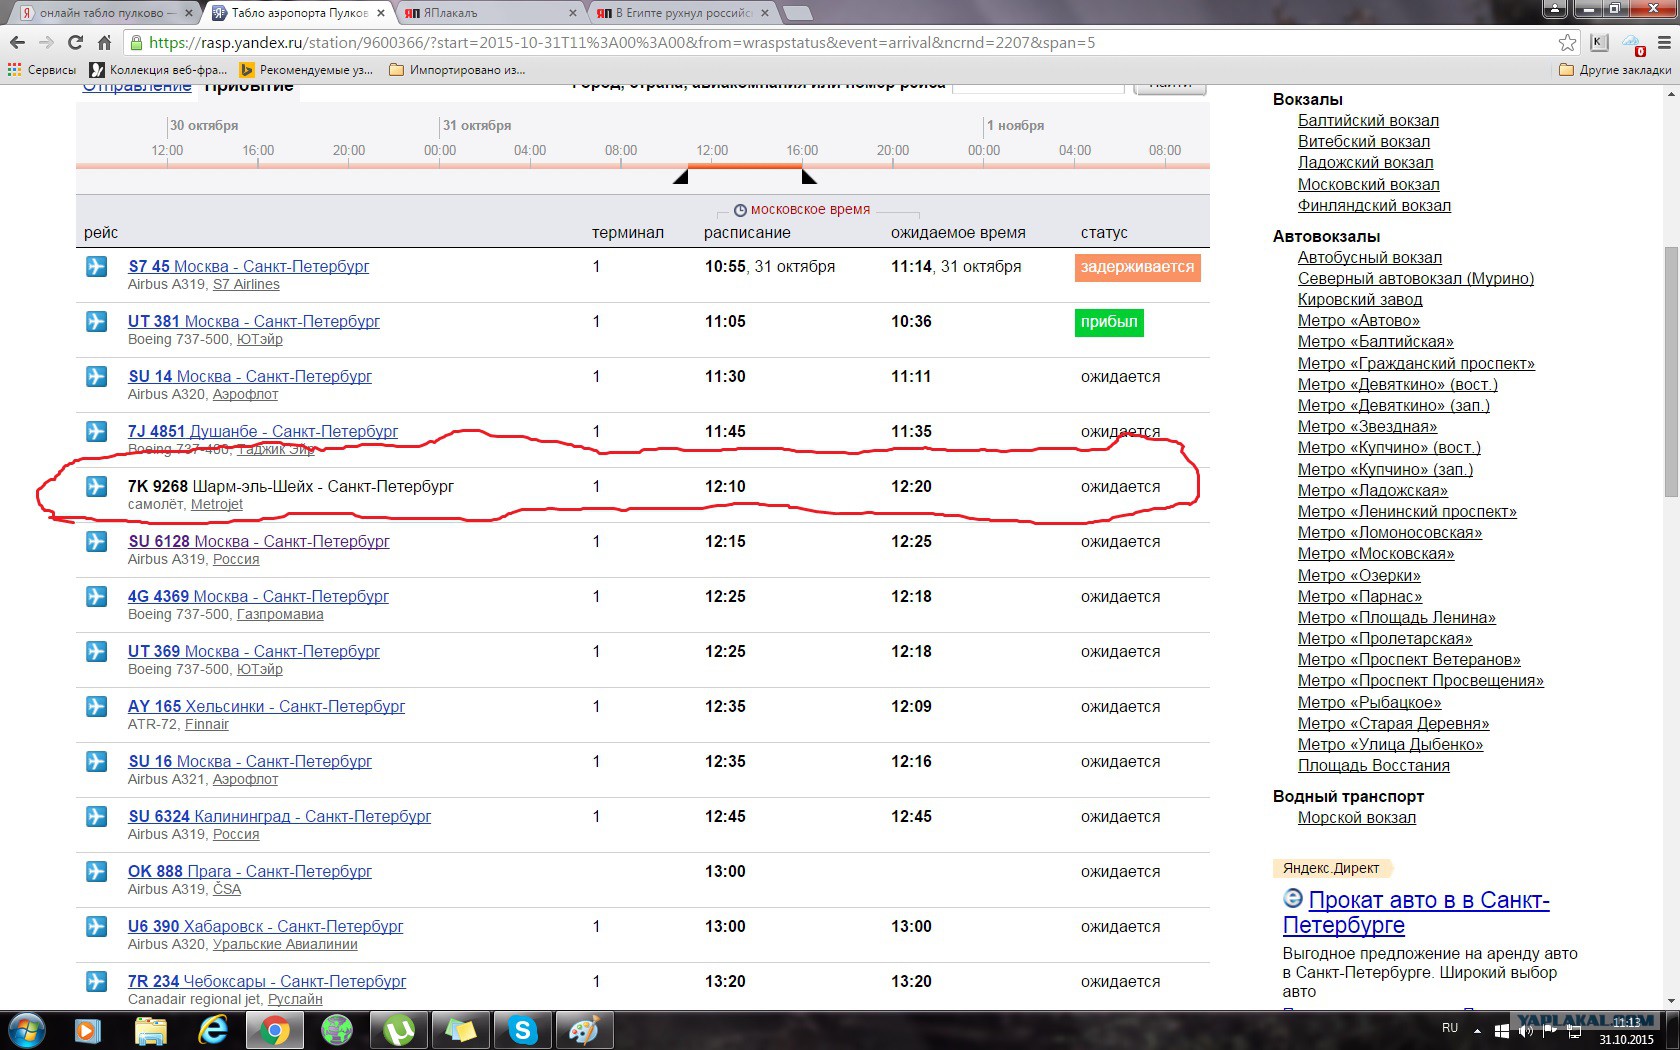
Task: Open the 'Импортировано из...' bookmarks folder
Action: (457, 70)
